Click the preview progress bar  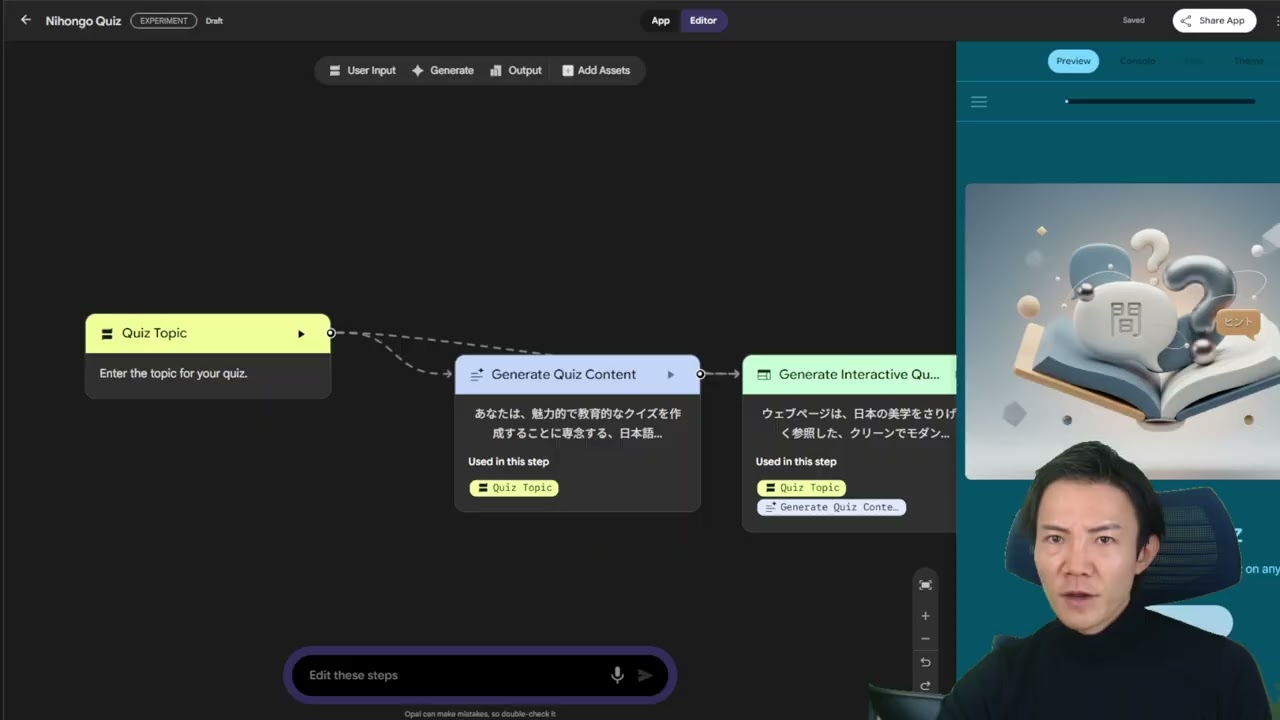click(1160, 101)
